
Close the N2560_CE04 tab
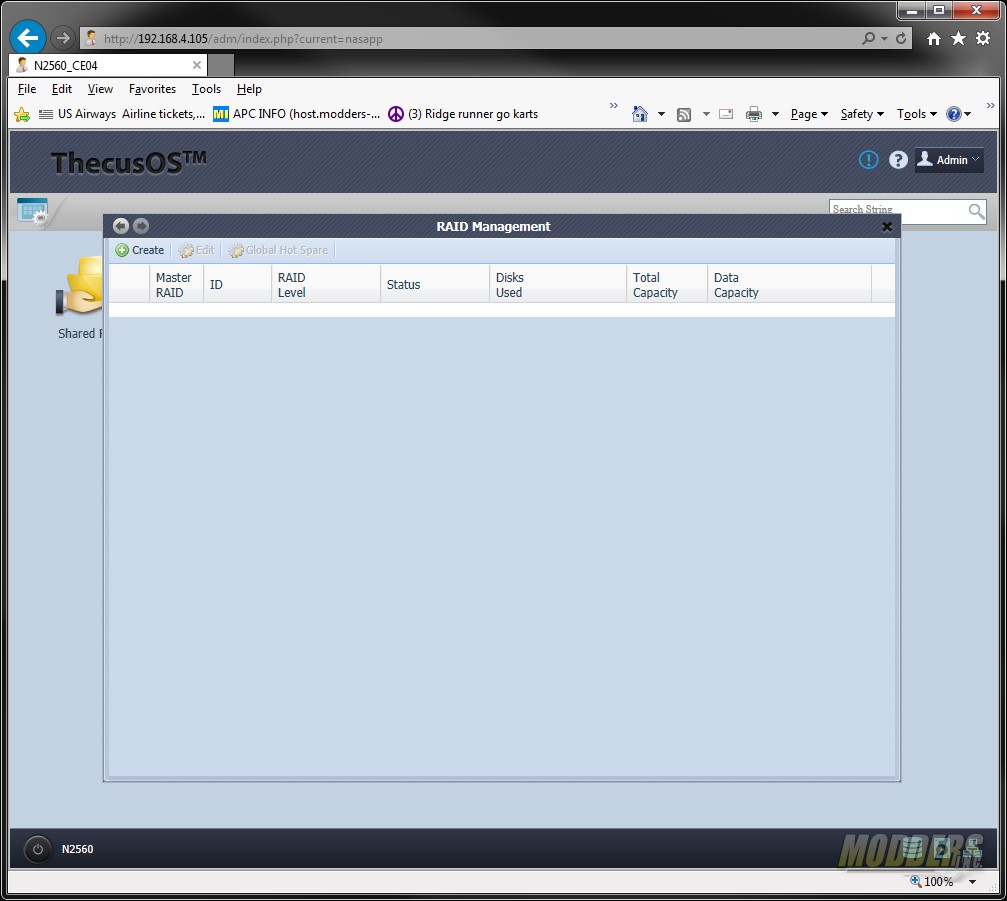coord(197,65)
